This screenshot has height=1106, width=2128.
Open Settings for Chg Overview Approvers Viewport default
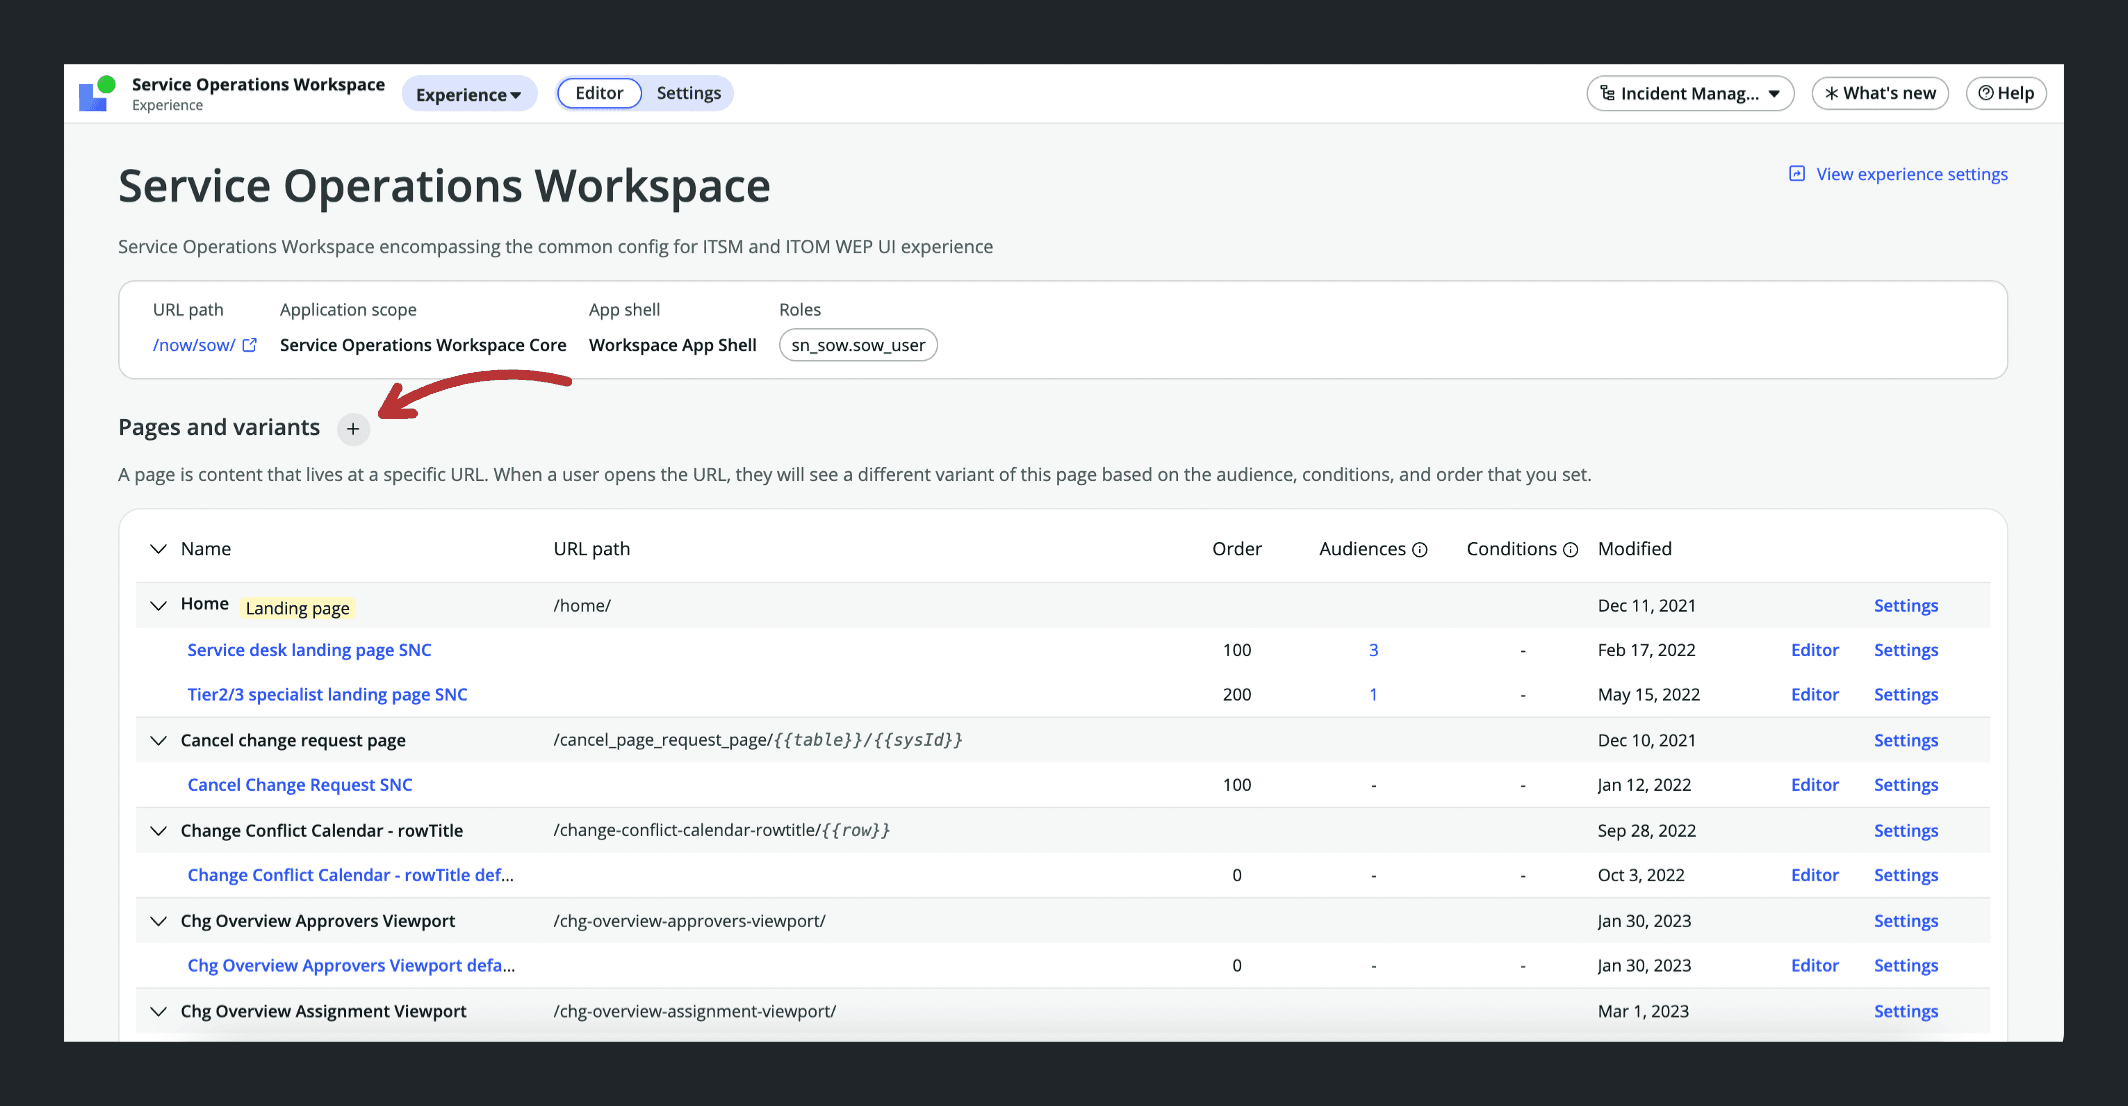1906,966
